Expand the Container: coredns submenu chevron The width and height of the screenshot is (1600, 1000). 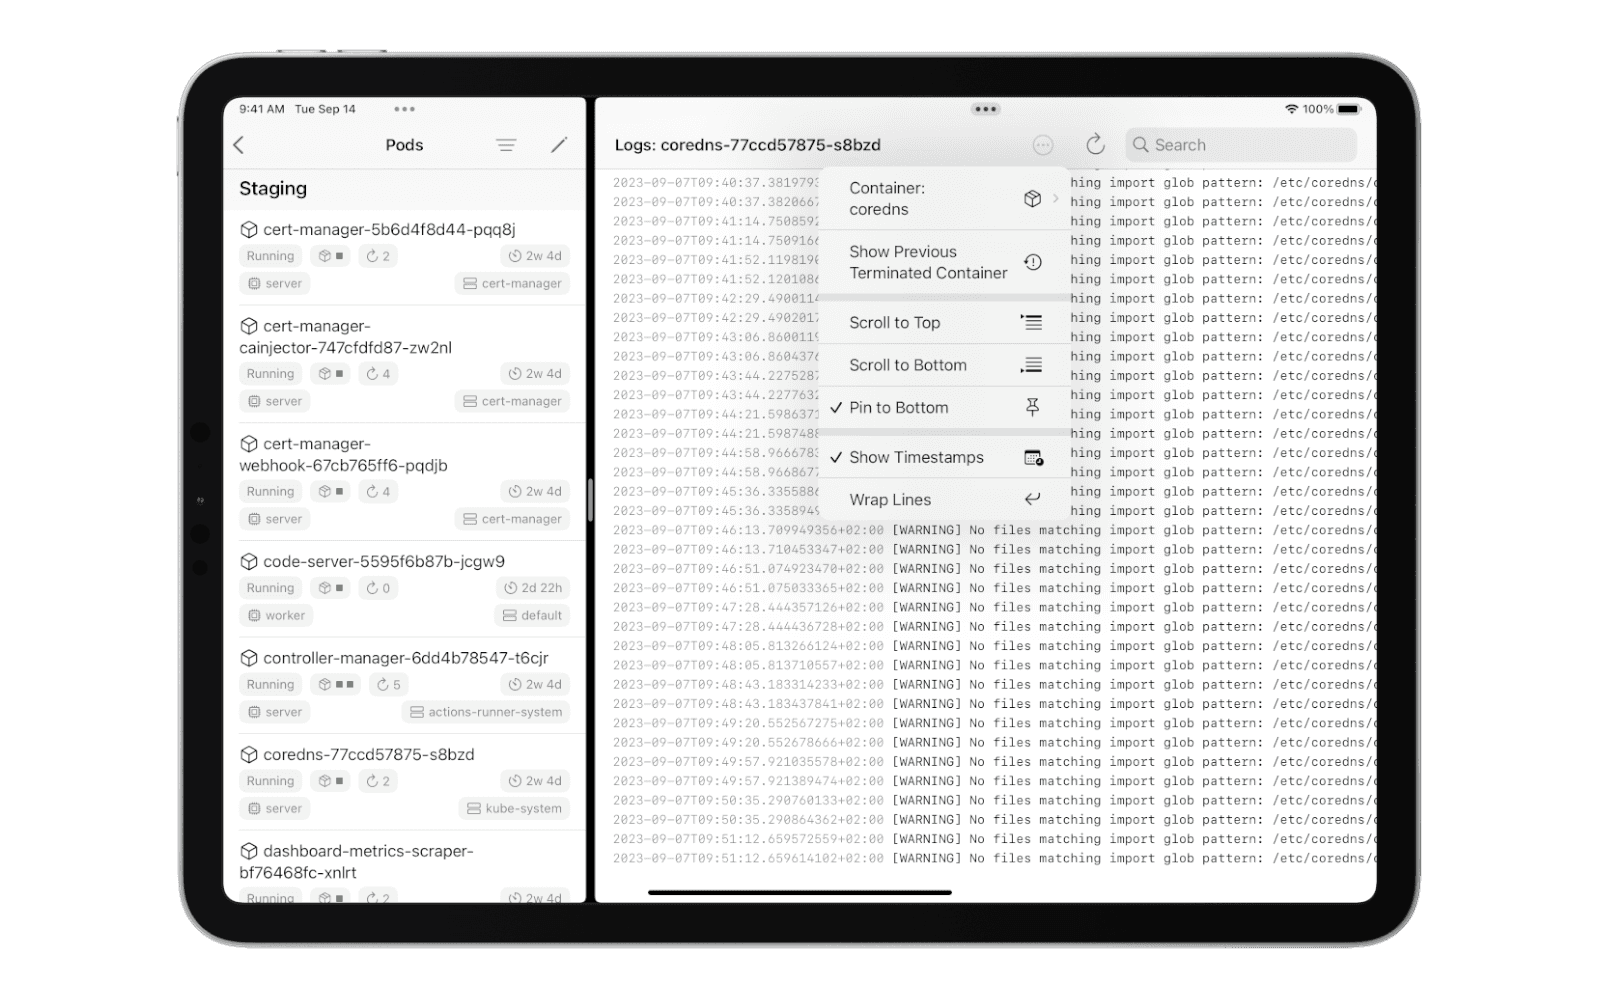(1055, 197)
